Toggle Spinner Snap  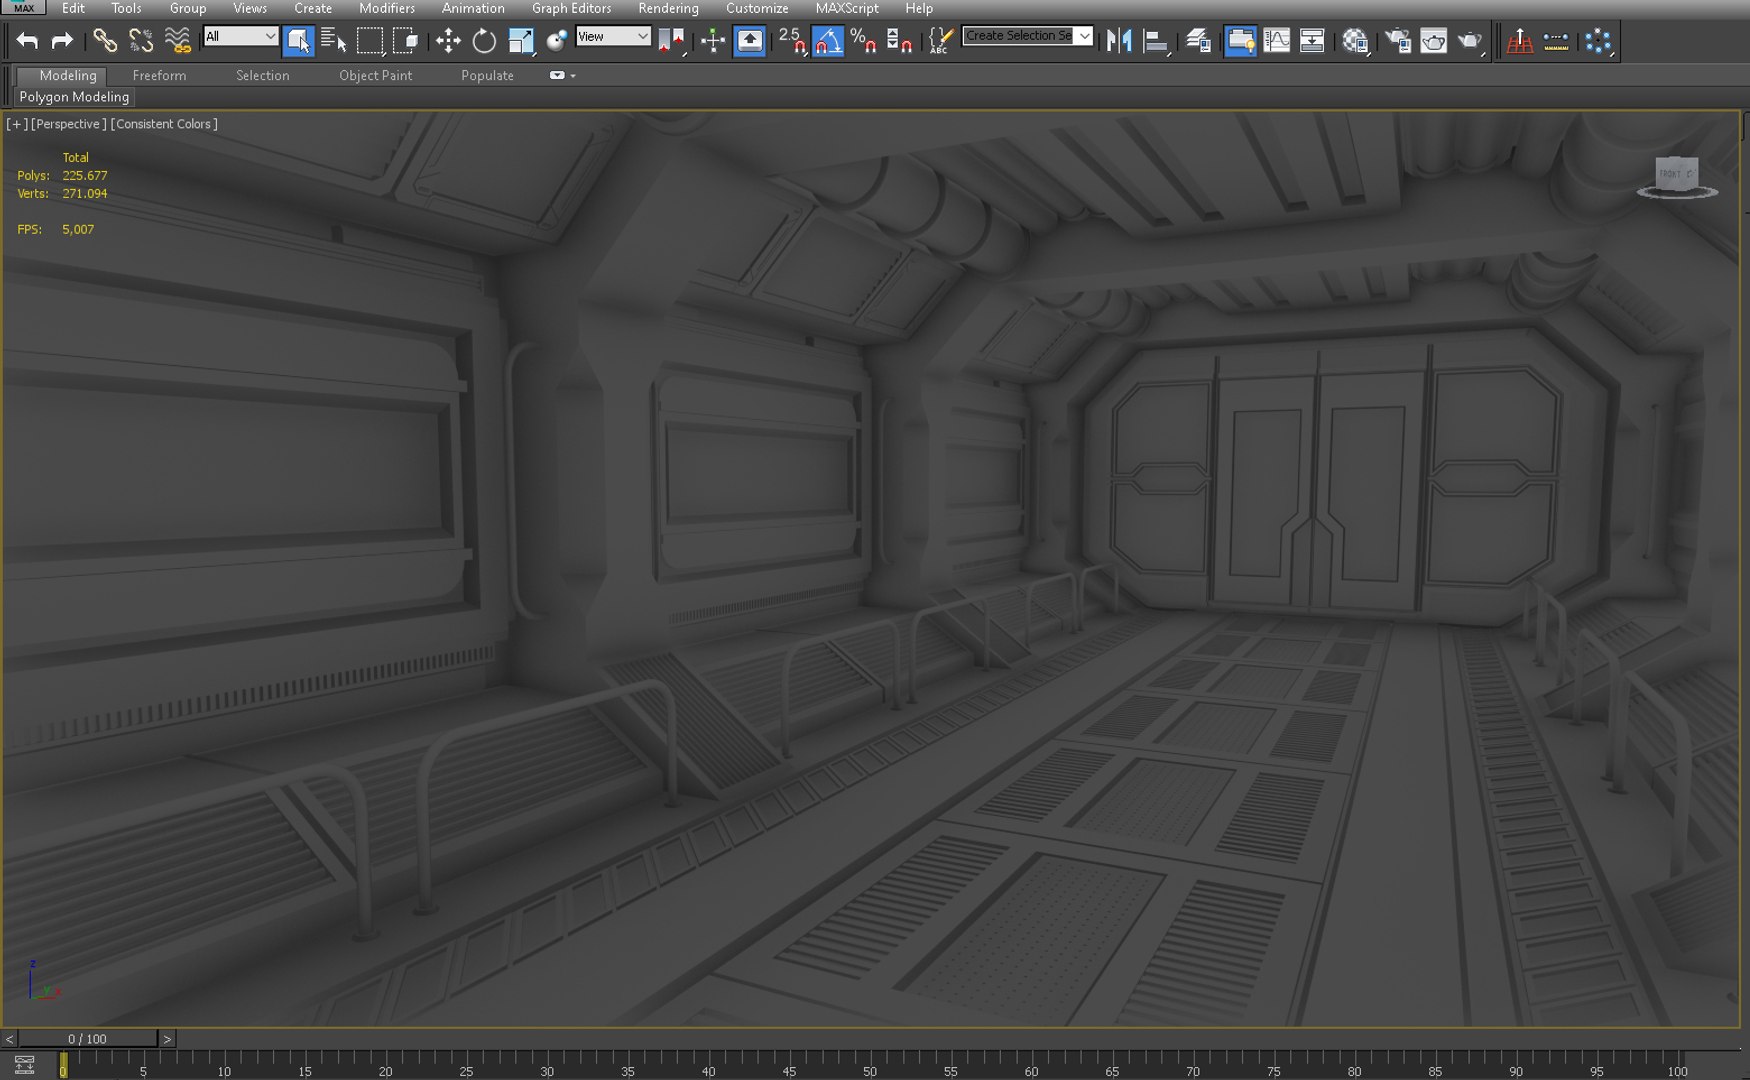899,41
